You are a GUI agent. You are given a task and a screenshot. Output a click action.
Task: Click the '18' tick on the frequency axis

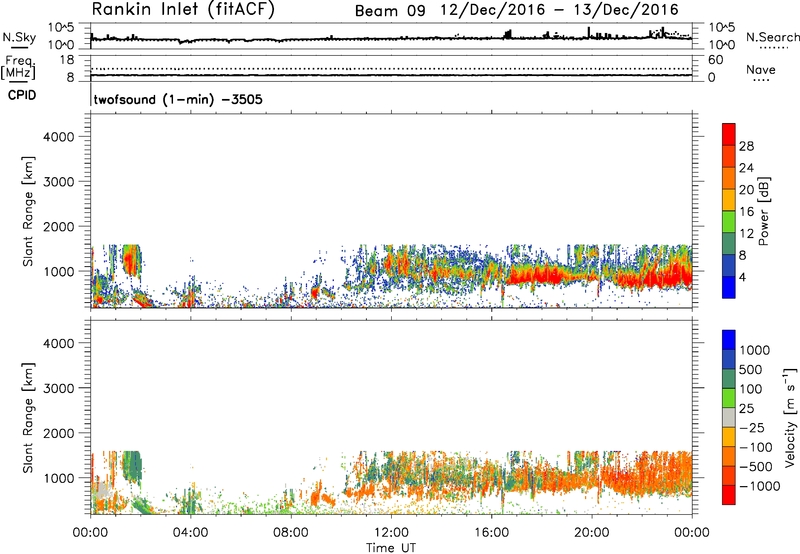click(66, 60)
